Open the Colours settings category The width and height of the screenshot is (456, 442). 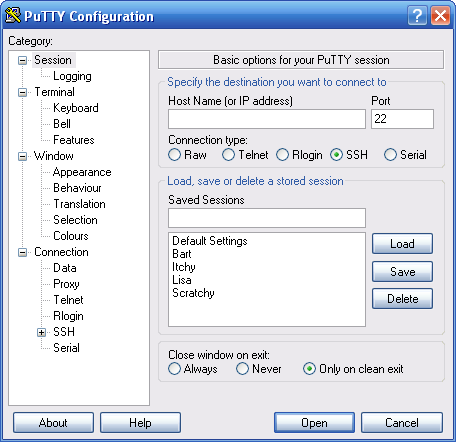[x=71, y=236]
